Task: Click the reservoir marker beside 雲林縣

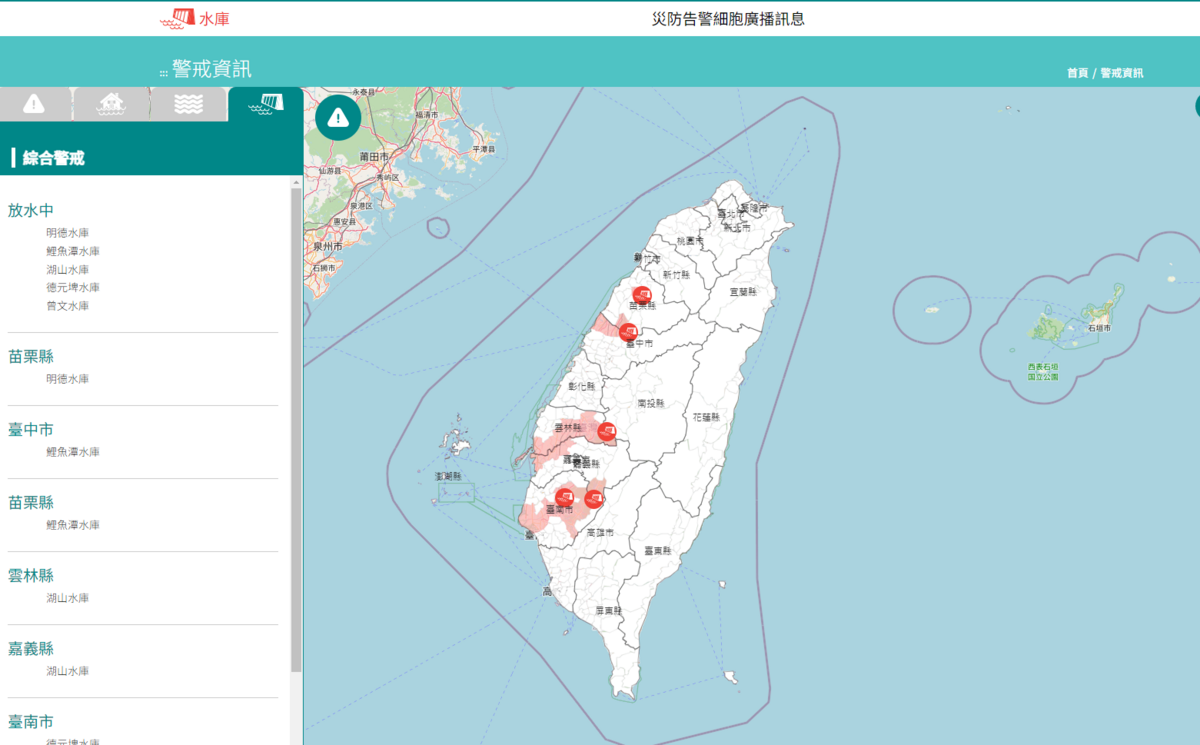Action: pos(606,432)
